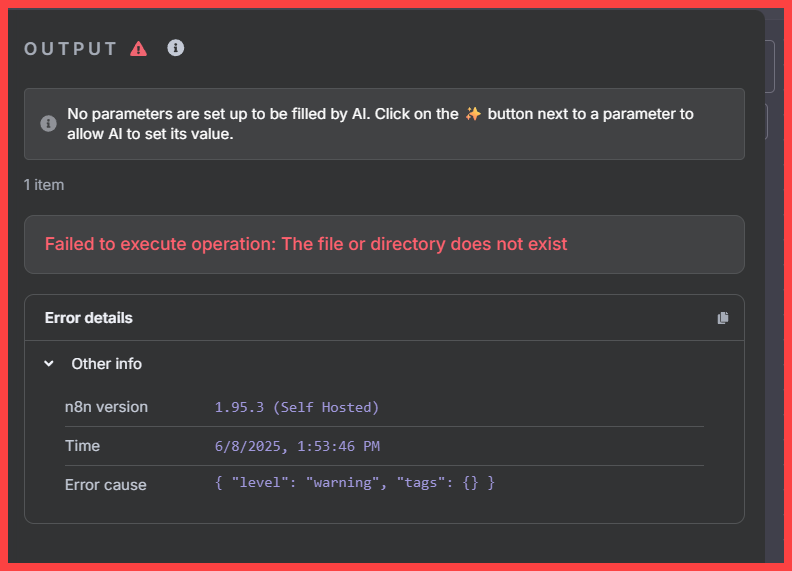
Task: Select the timestamp 6/8/2025, 1:53:46 PM
Action: tap(298, 446)
